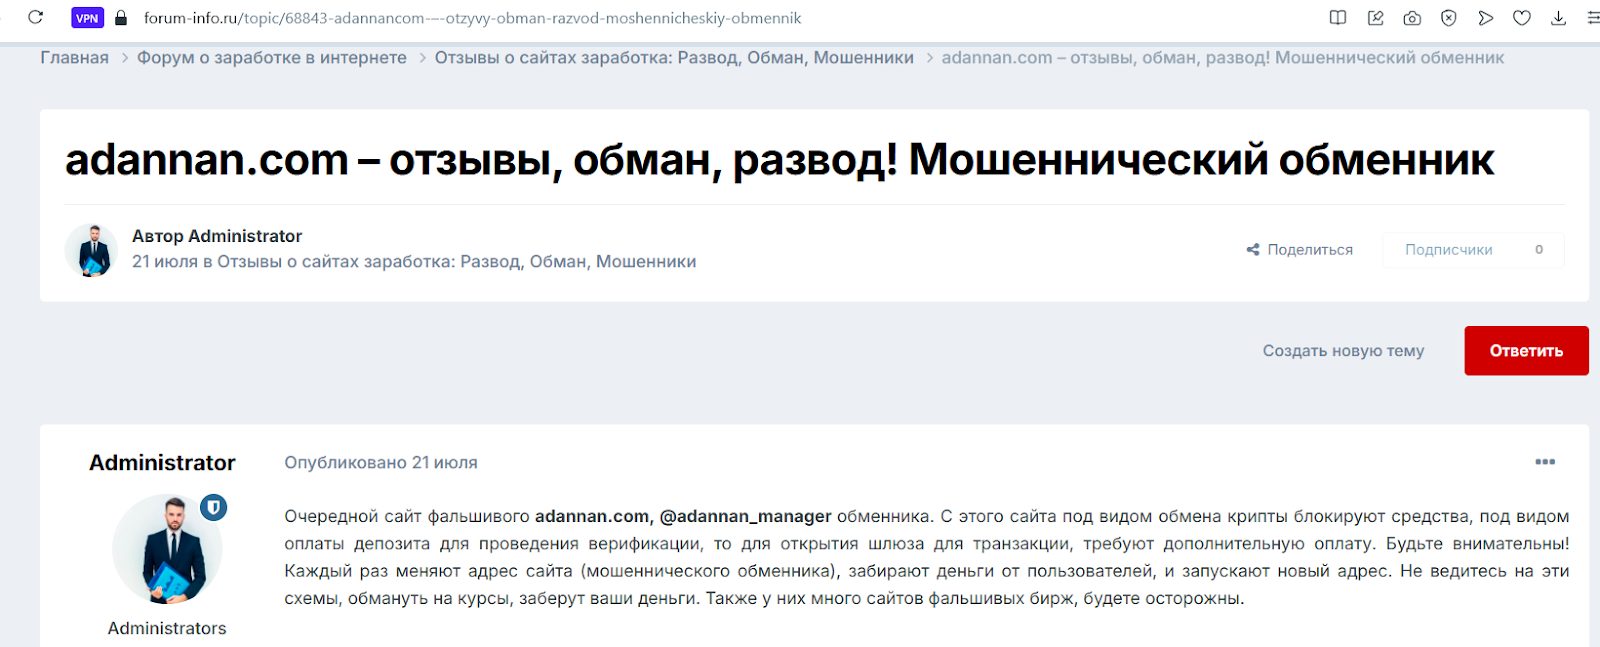The height and width of the screenshot is (647, 1600).
Task: Click the share icon beside Поделиться
Action: click(x=1253, y=250)
